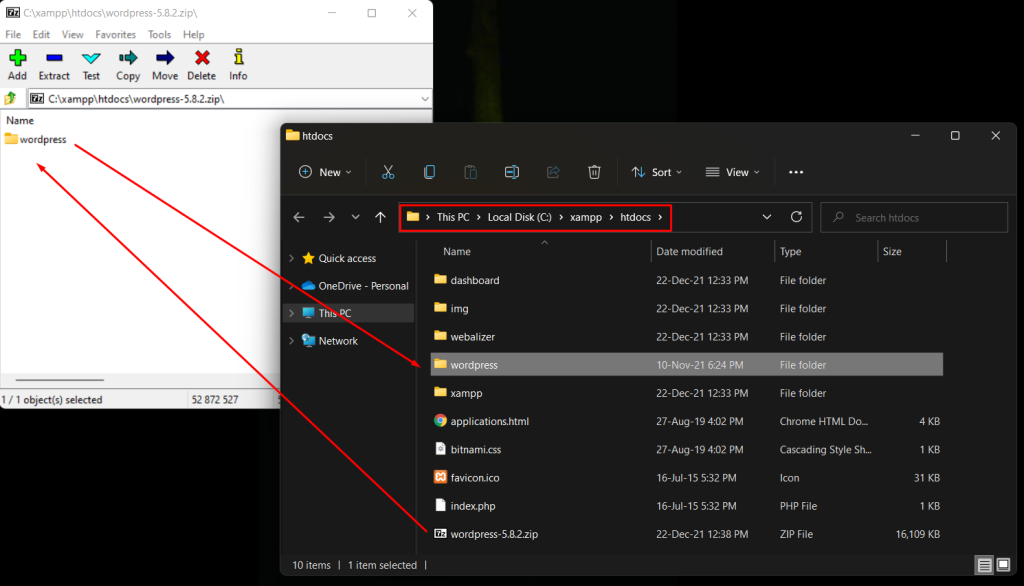This screenshot has height=586, width=1024.
Task: Click This PC in breadcrumb path
Action: pos(453,217)
